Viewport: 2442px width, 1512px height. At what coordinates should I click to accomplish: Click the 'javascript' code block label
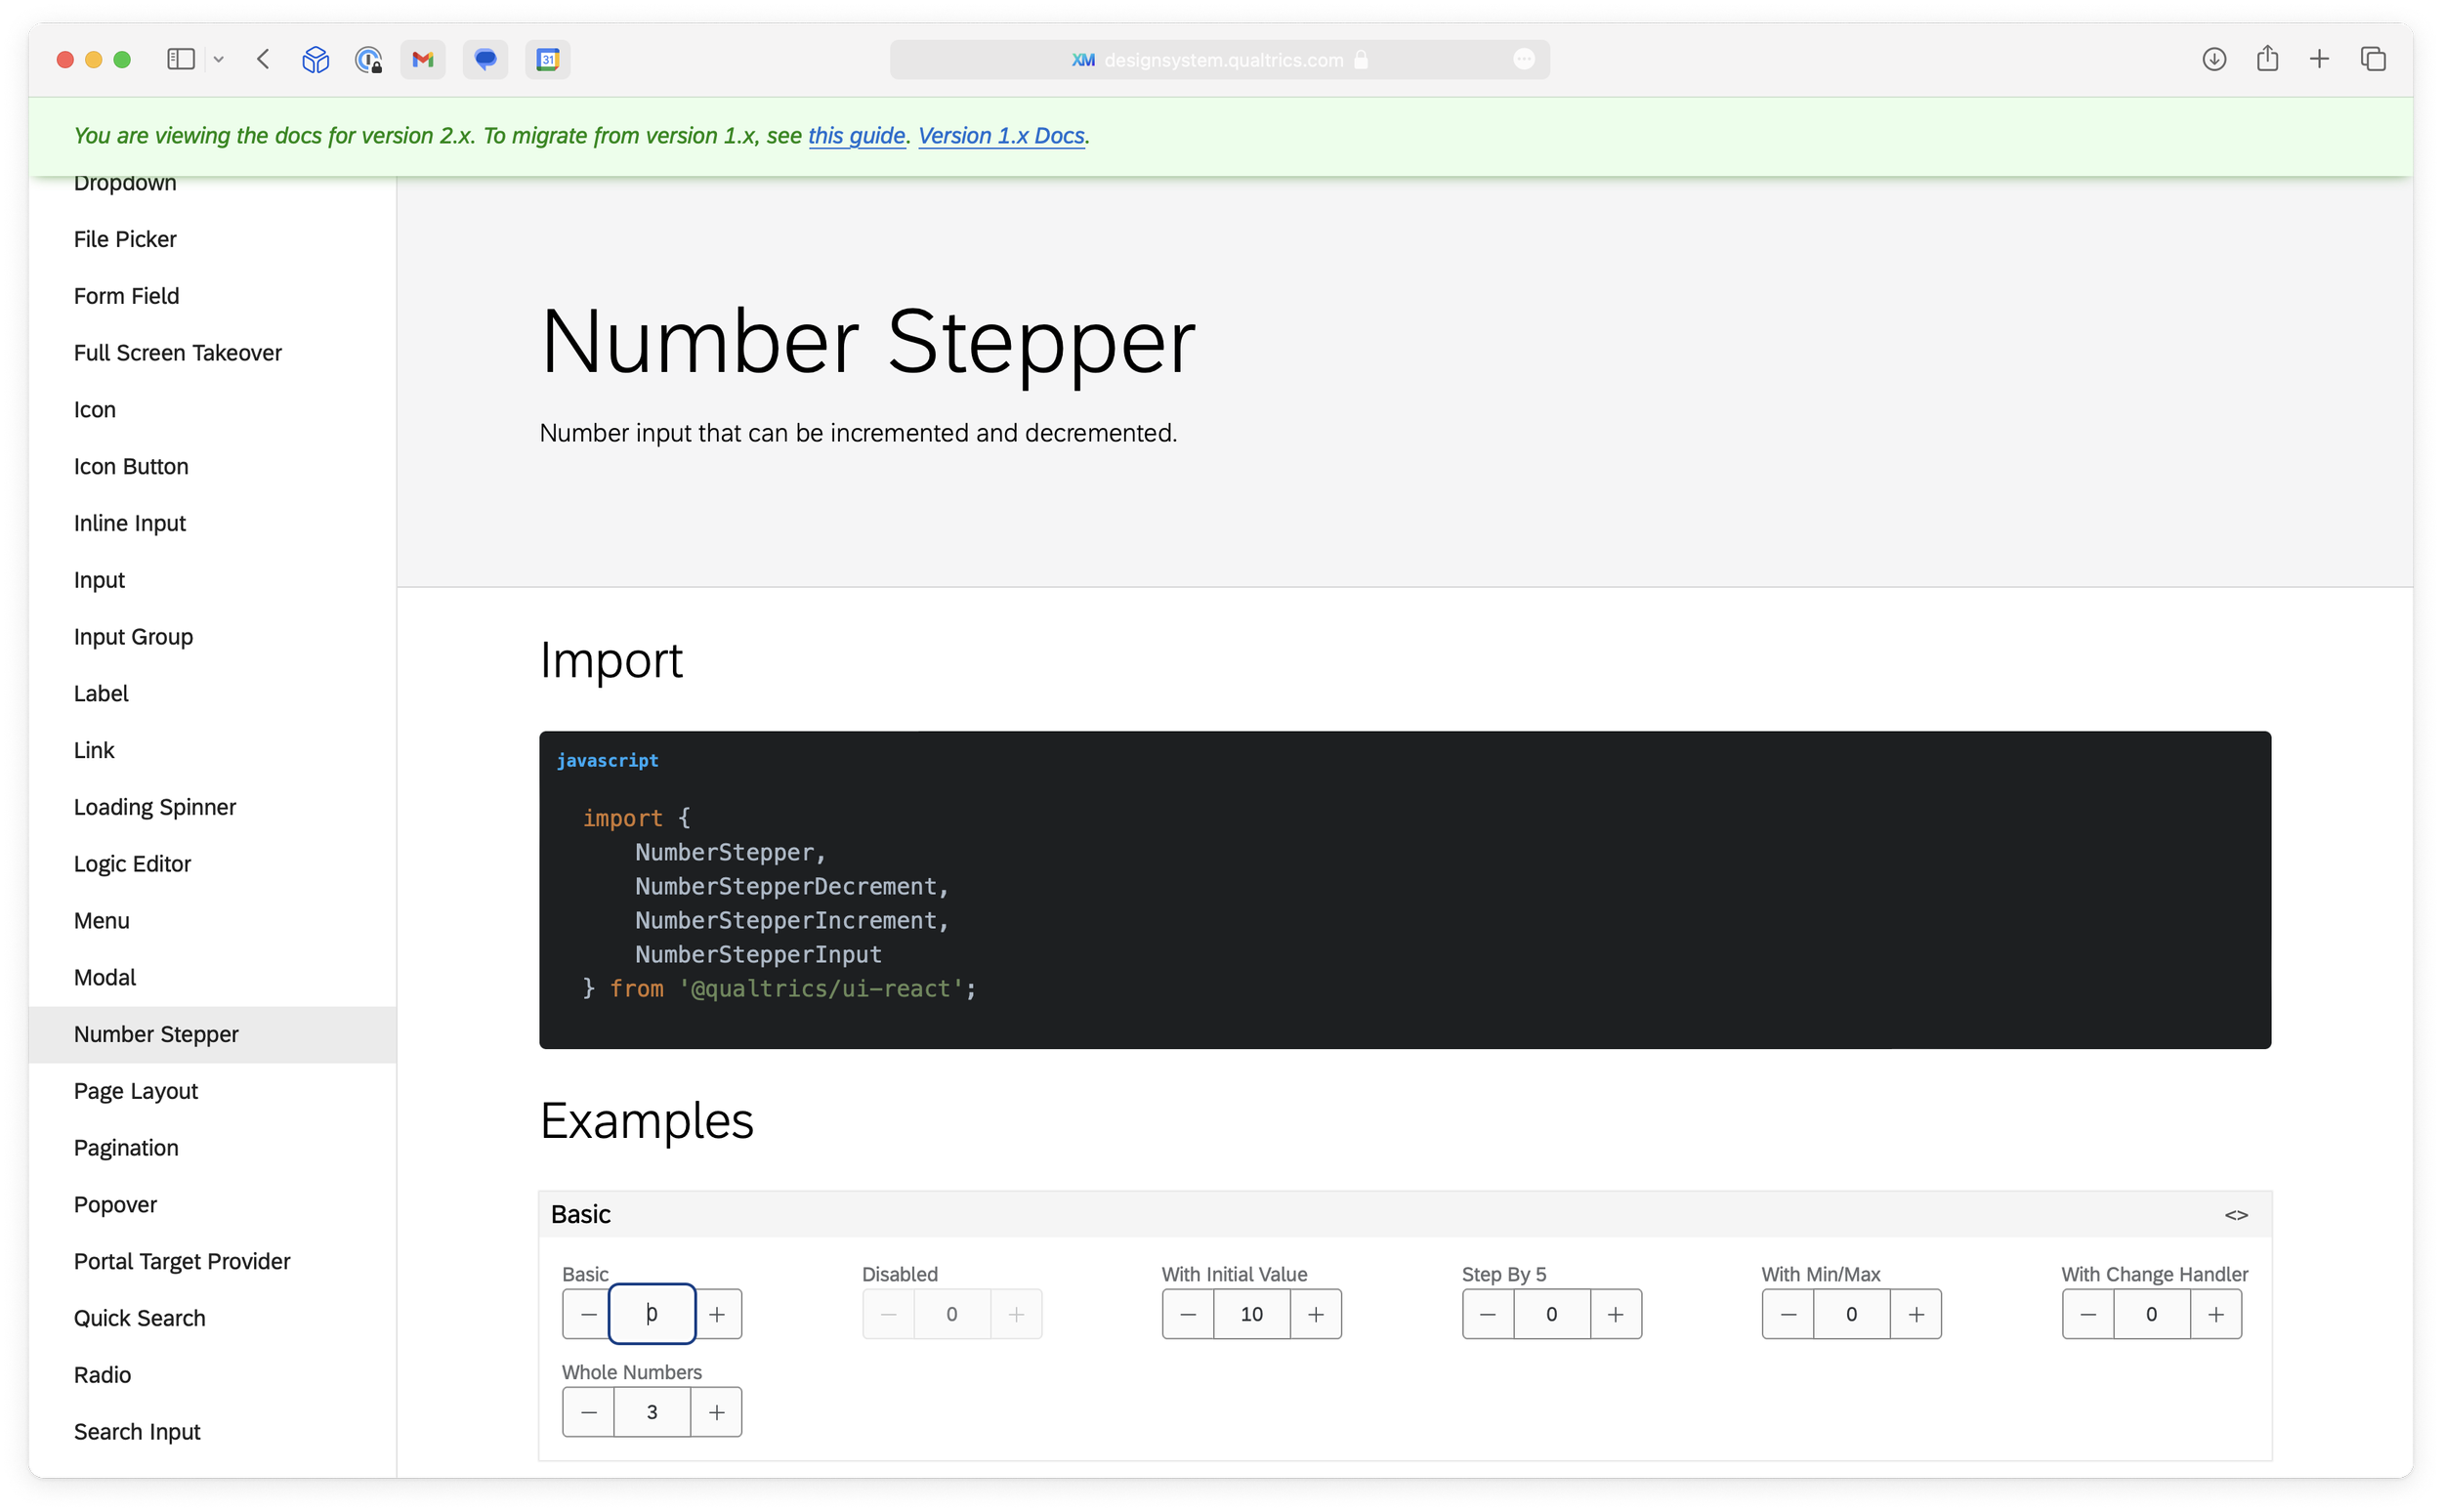pyautogui.click(x=607, y=760)
